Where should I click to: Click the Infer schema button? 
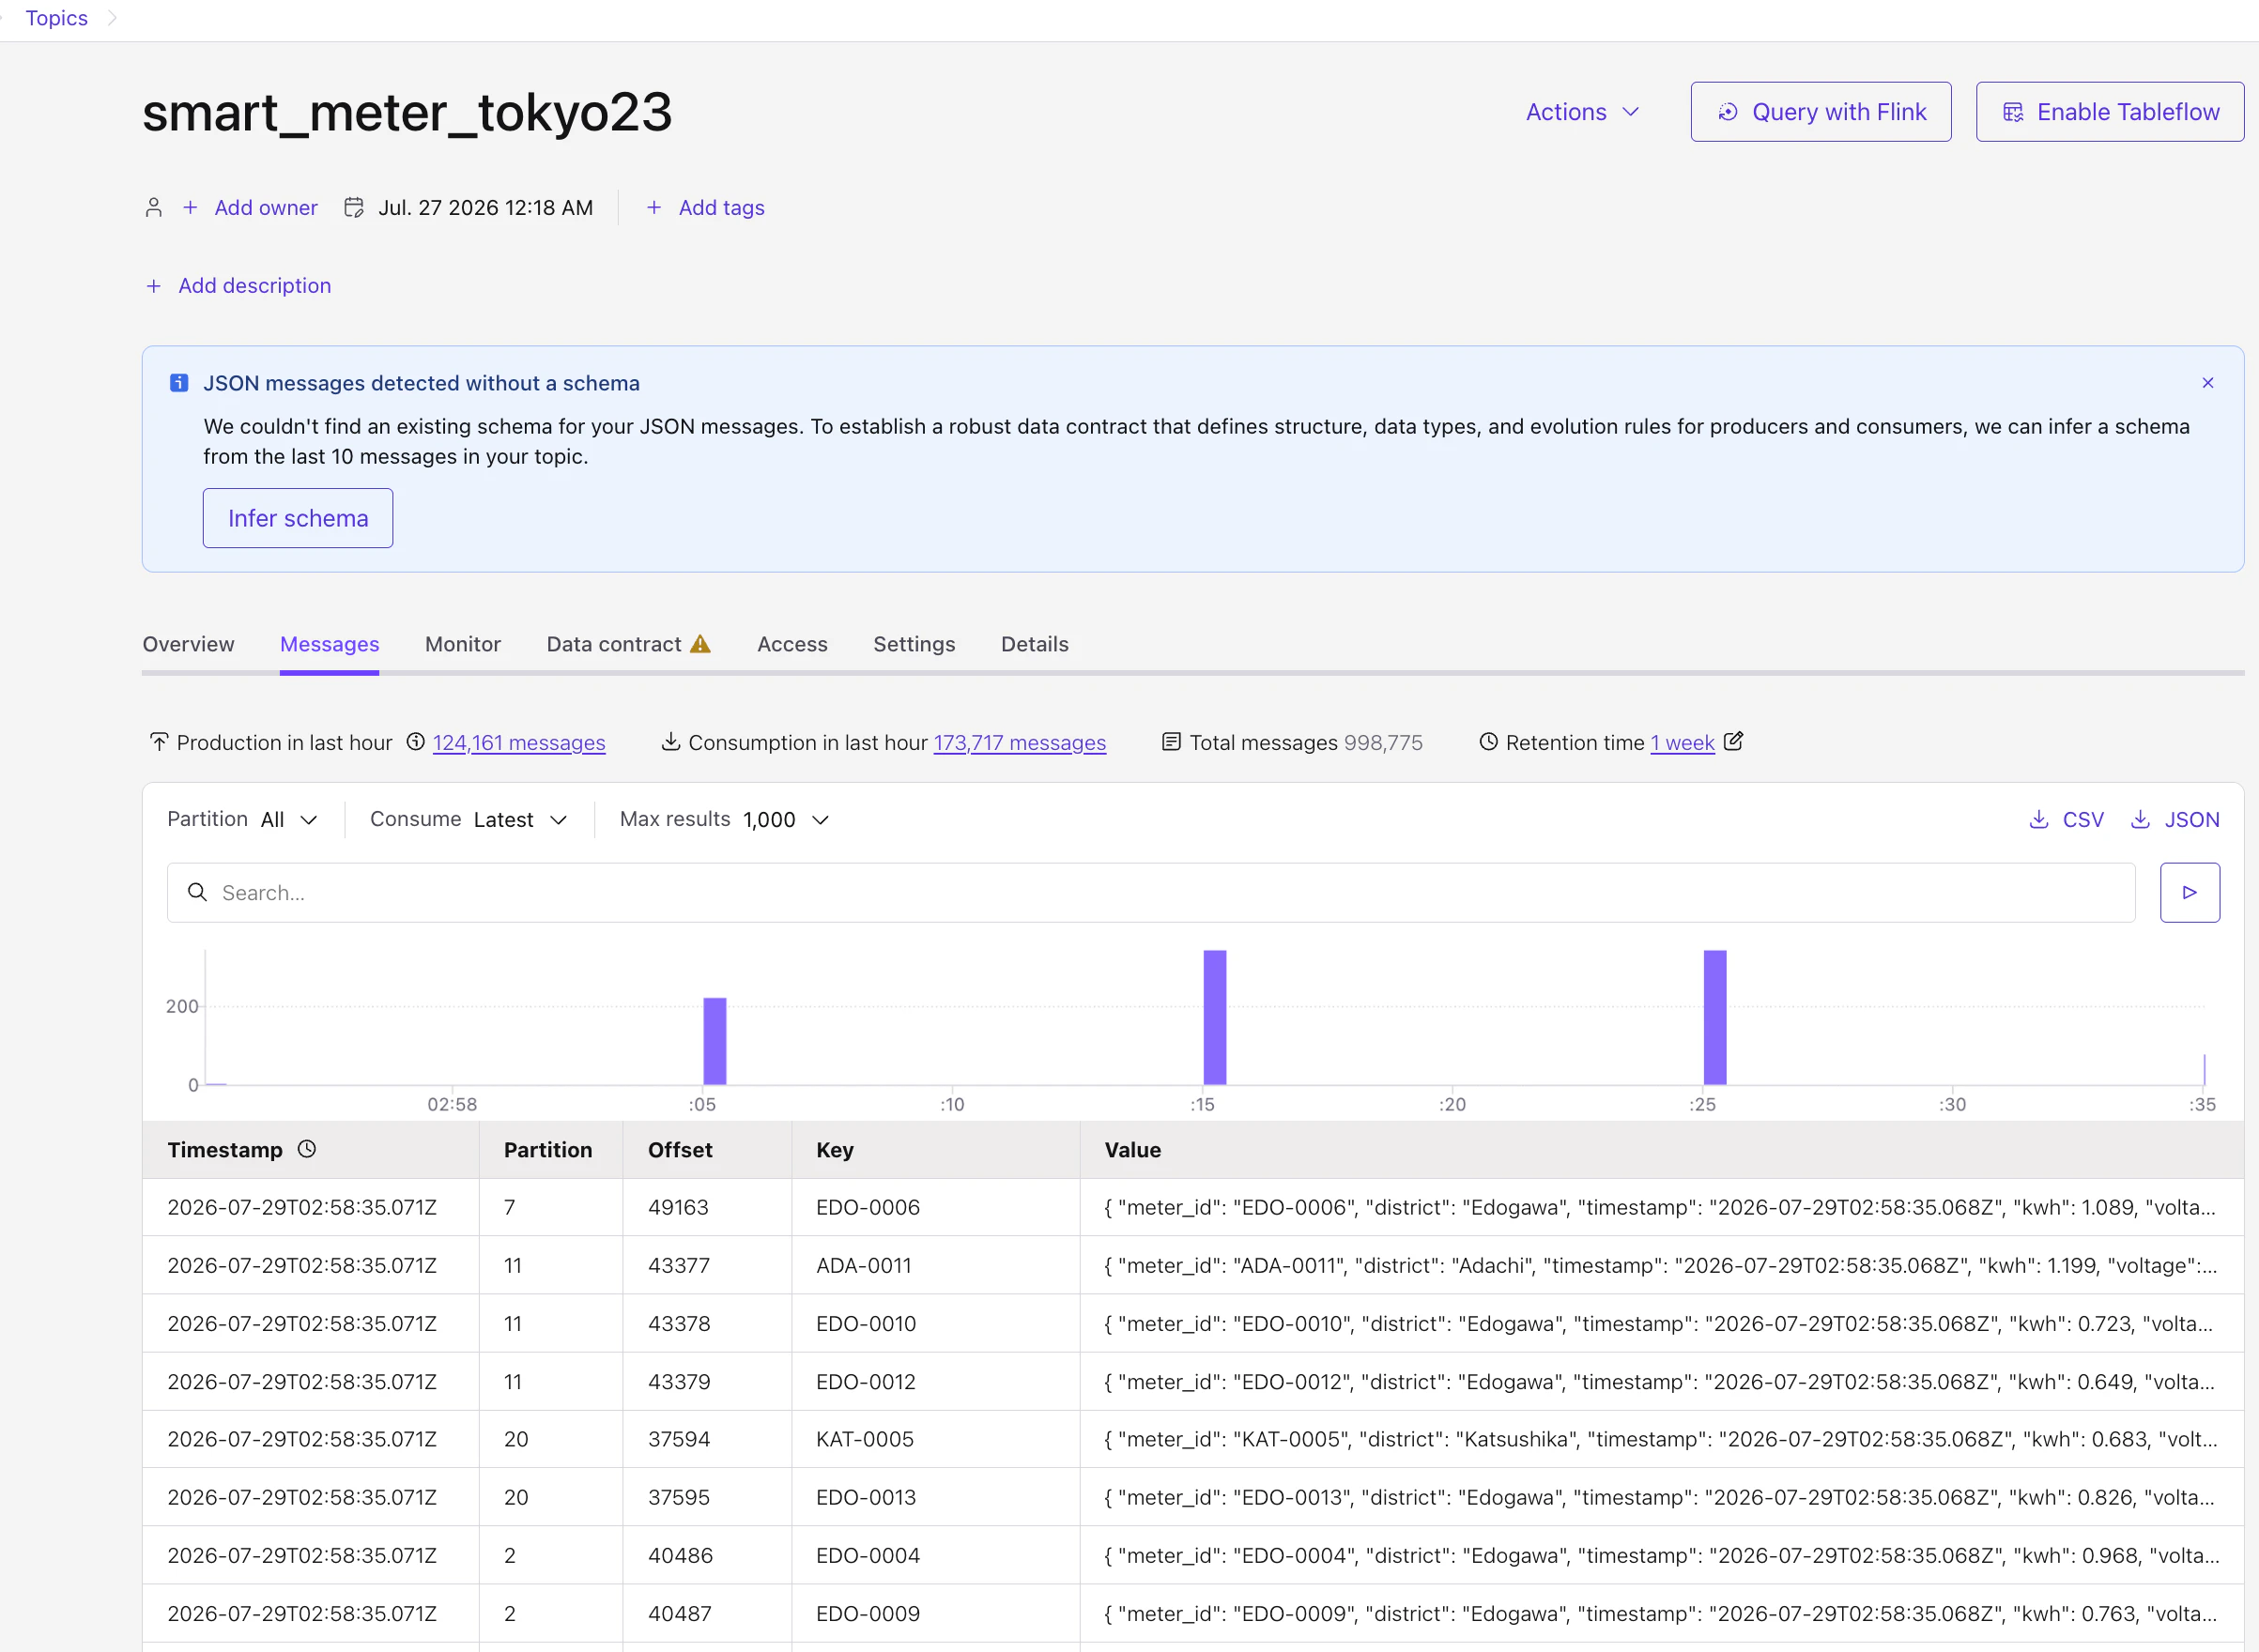pos(298,518)
